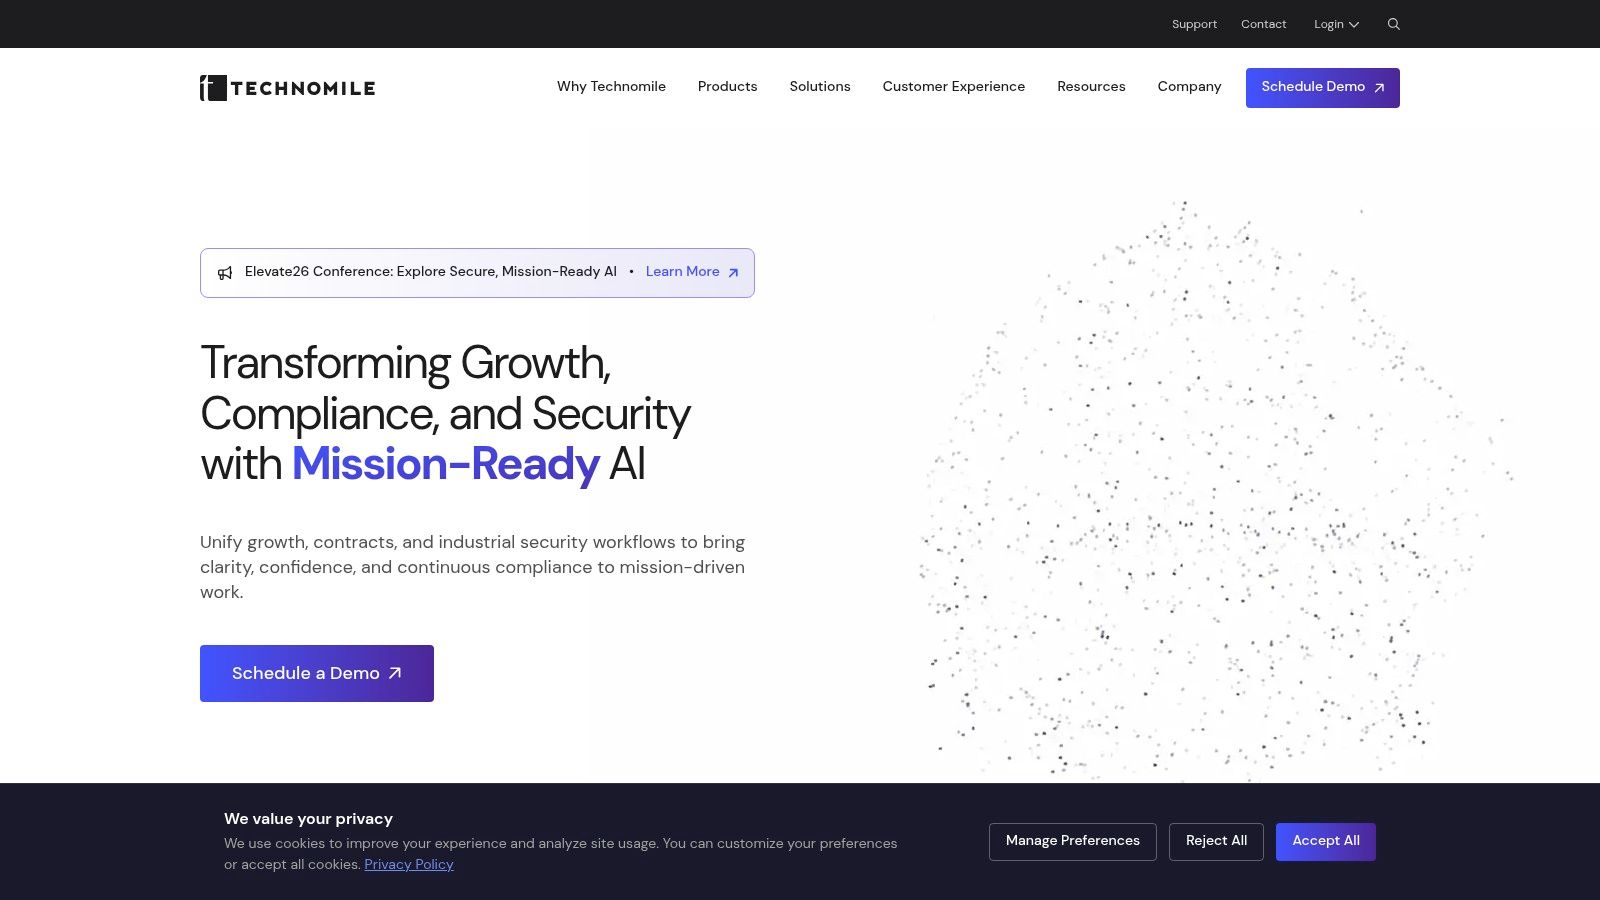Go to the Contact page
Image resolution: width=1600 pixels, height=900 pixels.
pos(1263,24)
